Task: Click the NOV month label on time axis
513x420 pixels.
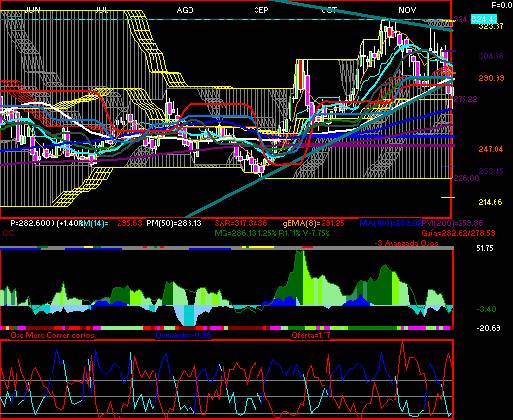Action: pos(407,10)
